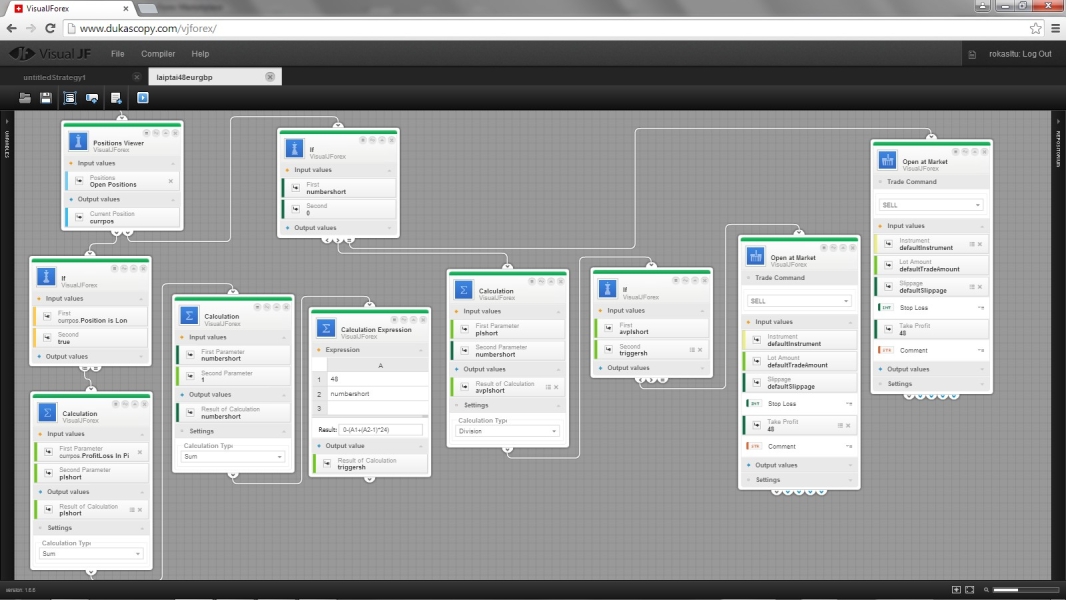Go back with browser back arrow

pyautogui.click(x=12, y=29)
